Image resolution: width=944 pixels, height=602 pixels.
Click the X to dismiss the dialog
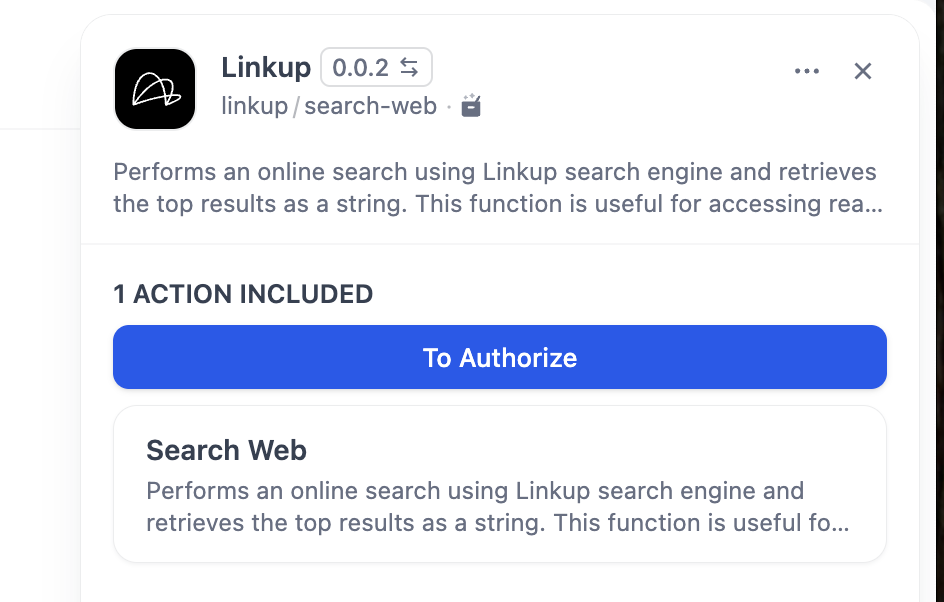(x=862, y=70)
